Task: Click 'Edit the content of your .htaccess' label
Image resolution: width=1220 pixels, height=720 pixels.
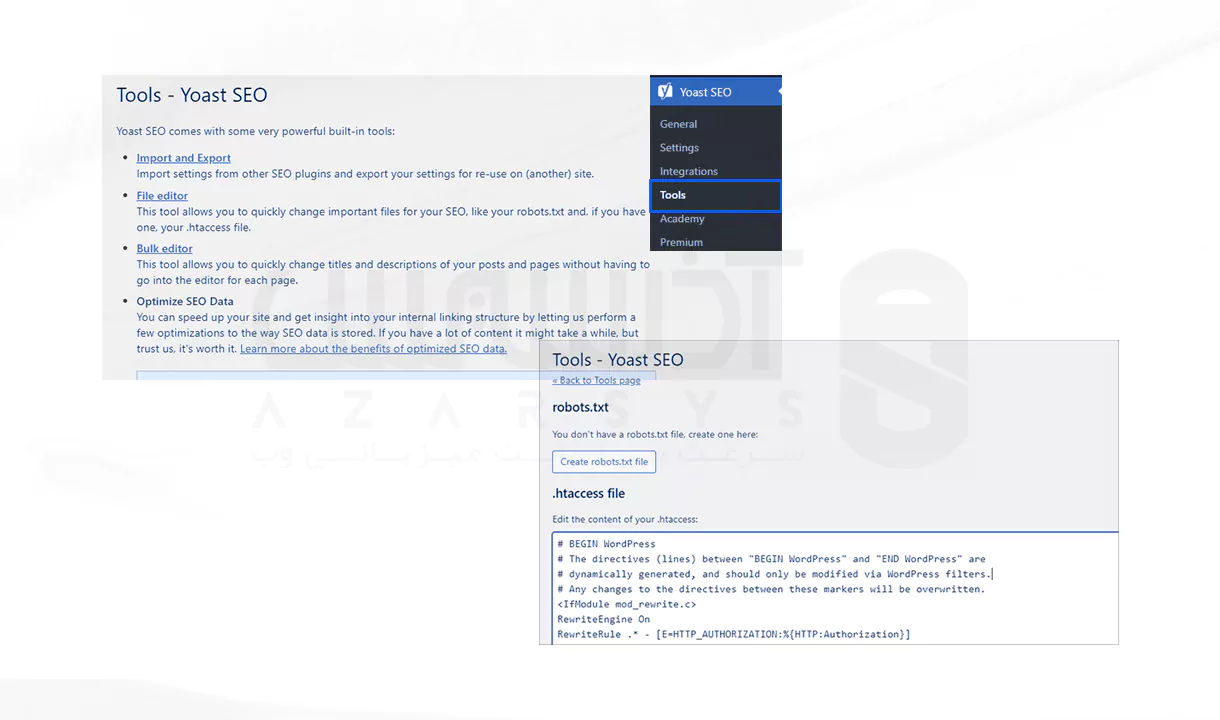Action: tap(625, 519)
